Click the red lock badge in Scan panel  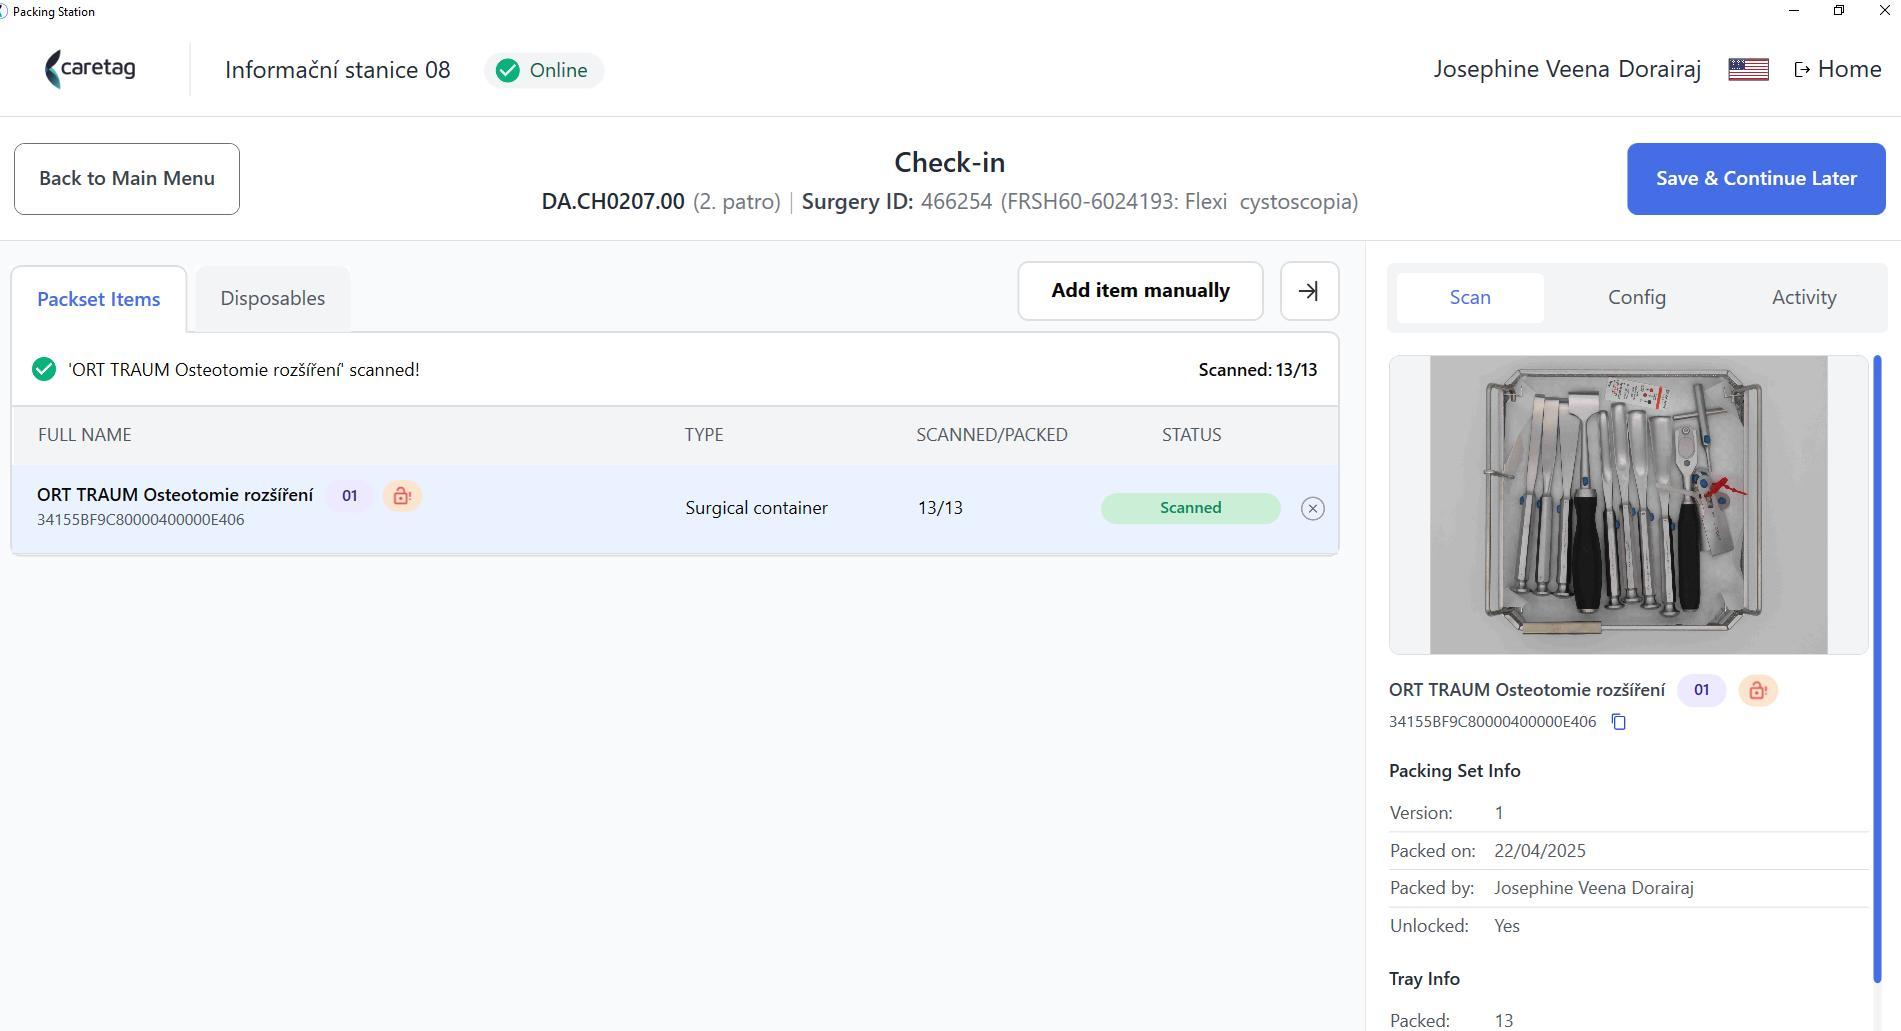pyautogui.click(x=1757, y=691)
